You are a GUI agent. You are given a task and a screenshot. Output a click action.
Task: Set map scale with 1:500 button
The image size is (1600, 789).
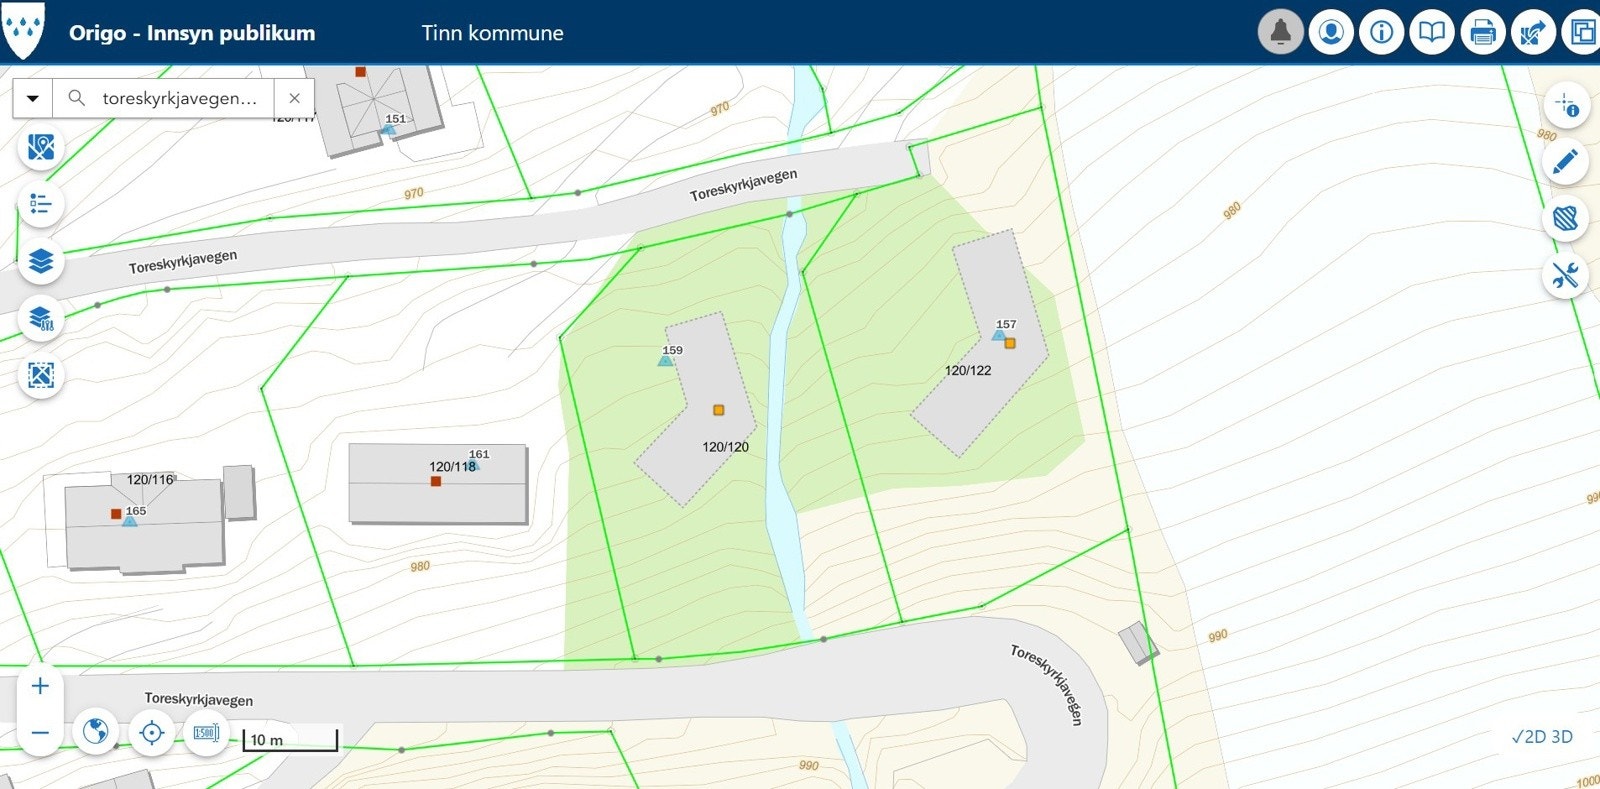[x=207, y=733]
